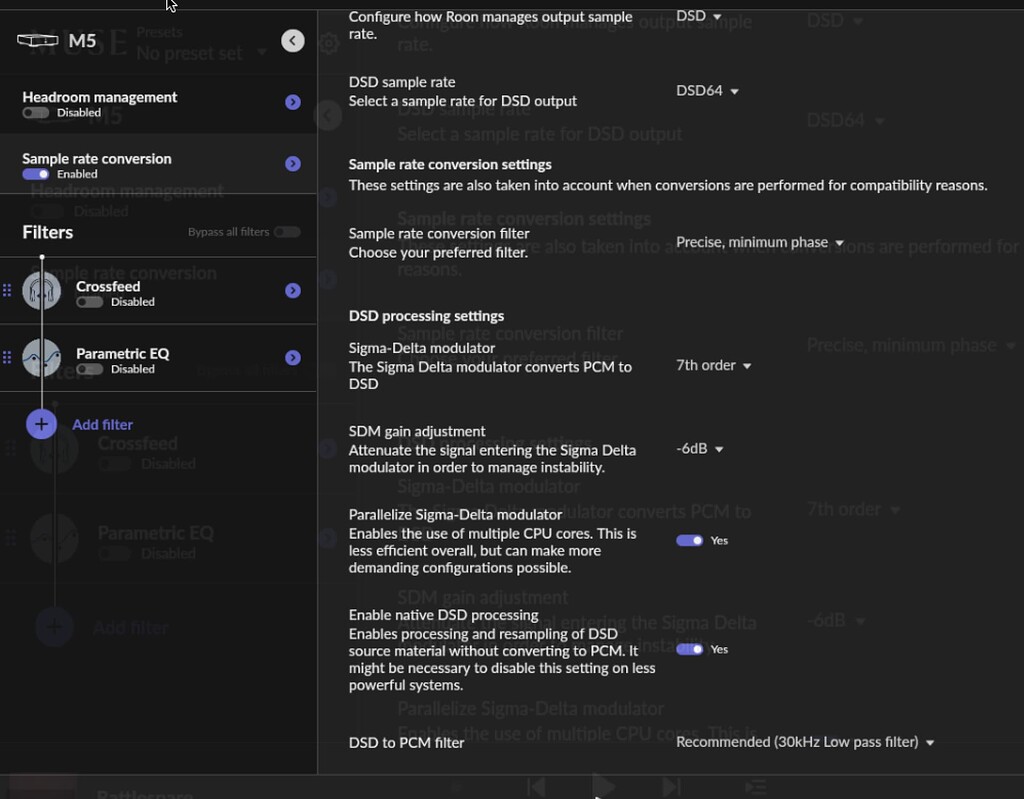The width and height of the screenshot is (1024, 799).
Task: Enable the Headroom management toggle
Action: pyautogui.click(x=34, y=113)
